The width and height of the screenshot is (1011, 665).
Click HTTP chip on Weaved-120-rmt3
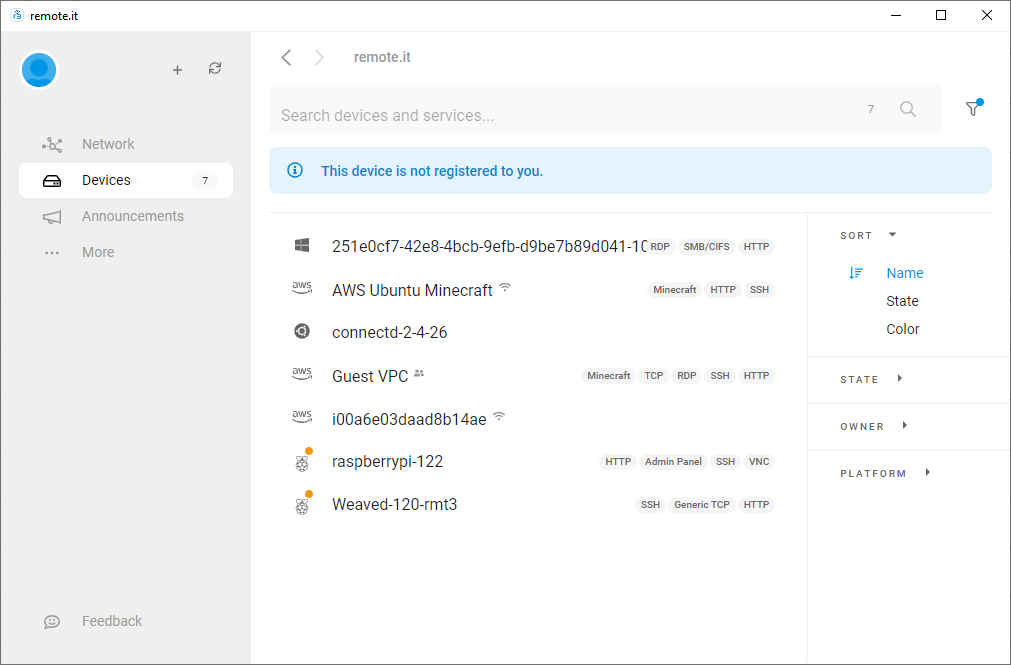[x=756, y=504]
